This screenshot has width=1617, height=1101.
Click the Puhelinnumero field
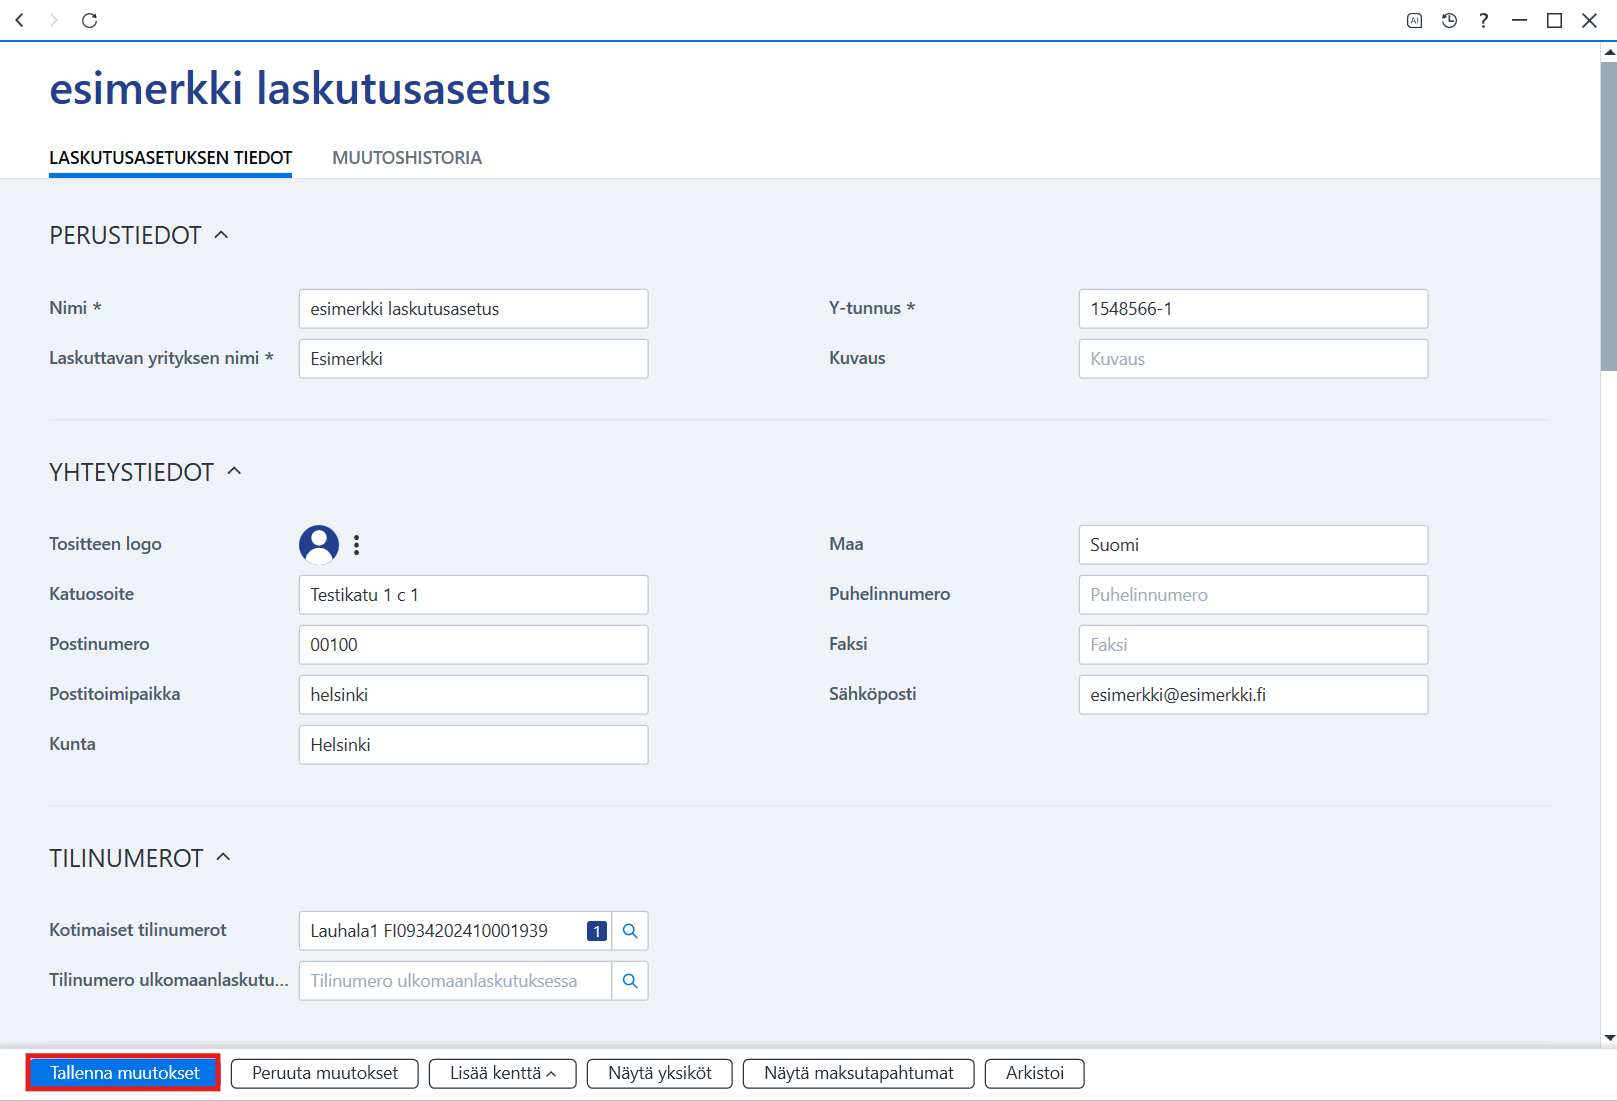pyautogui.click(x=1254, y=595)
